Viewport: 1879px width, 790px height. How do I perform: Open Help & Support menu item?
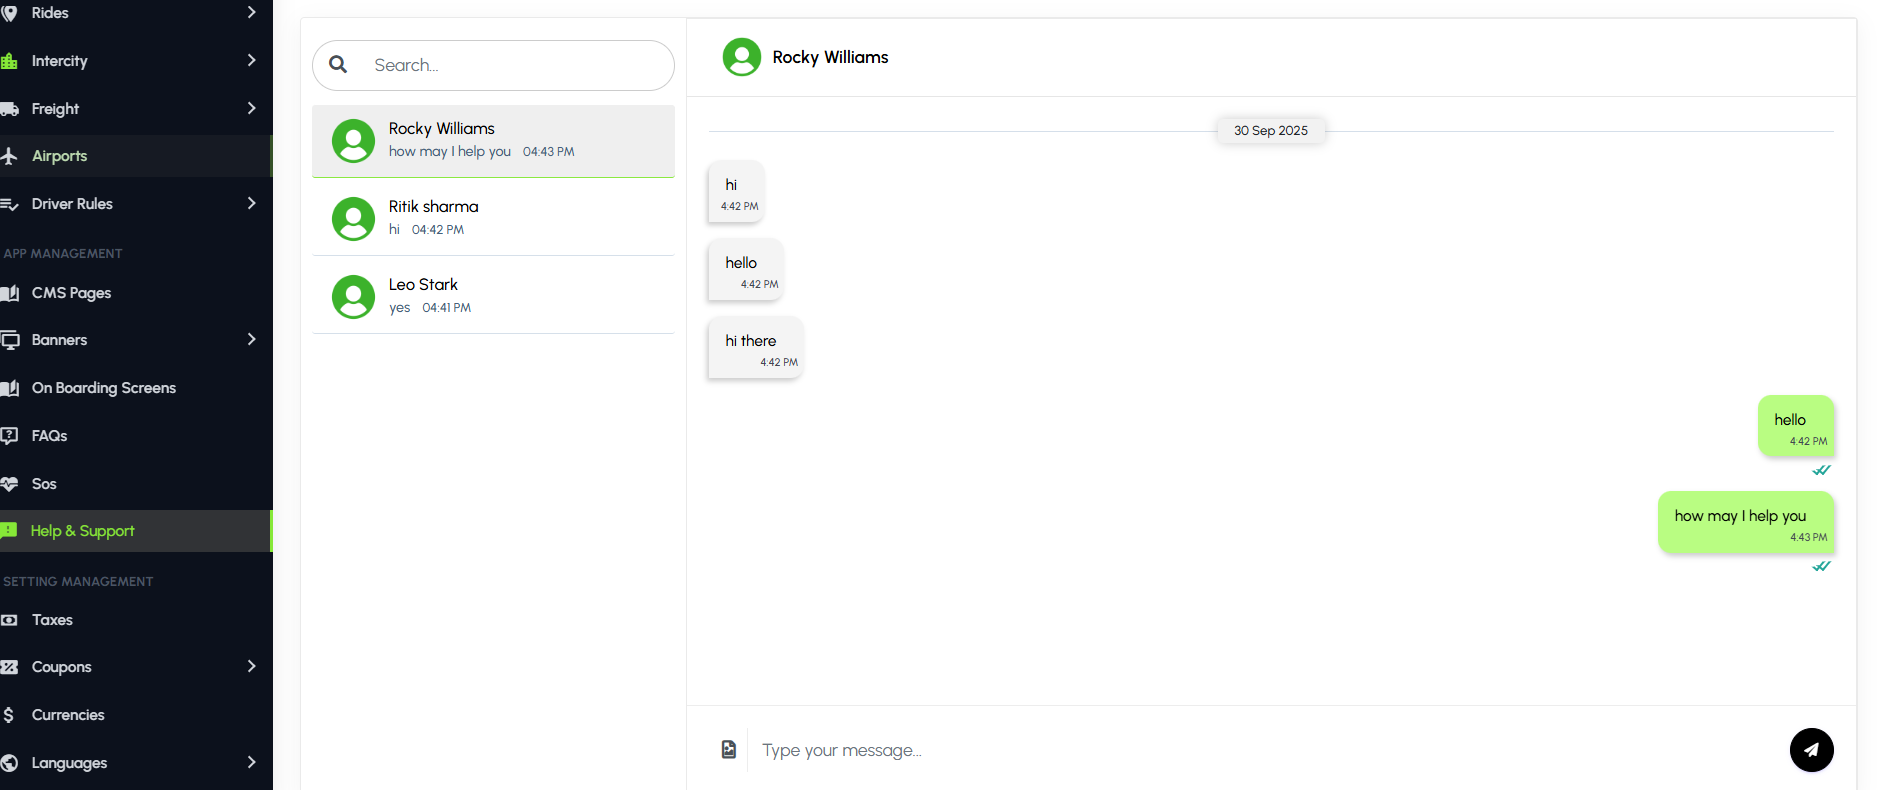83,531
